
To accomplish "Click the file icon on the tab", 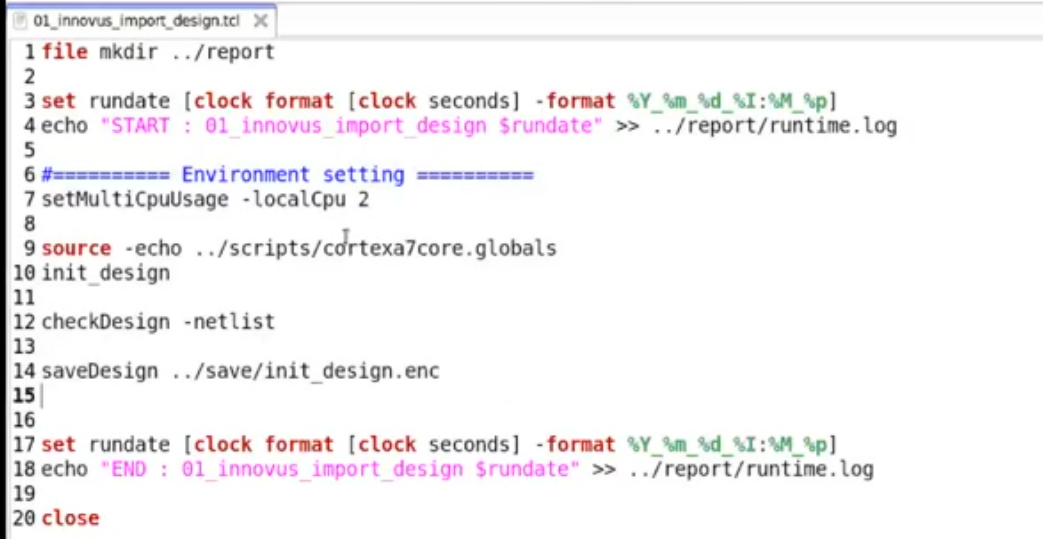I will point(22,21).
